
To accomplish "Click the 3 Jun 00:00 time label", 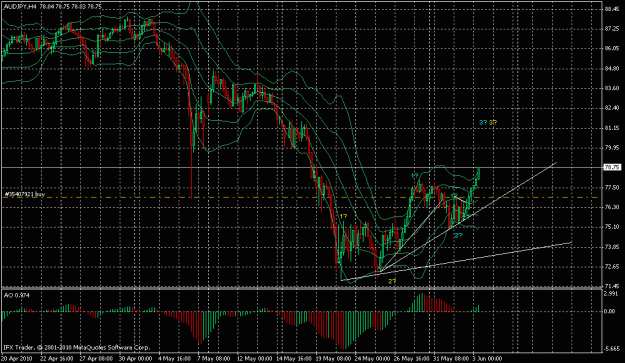I will coord(487,358).
